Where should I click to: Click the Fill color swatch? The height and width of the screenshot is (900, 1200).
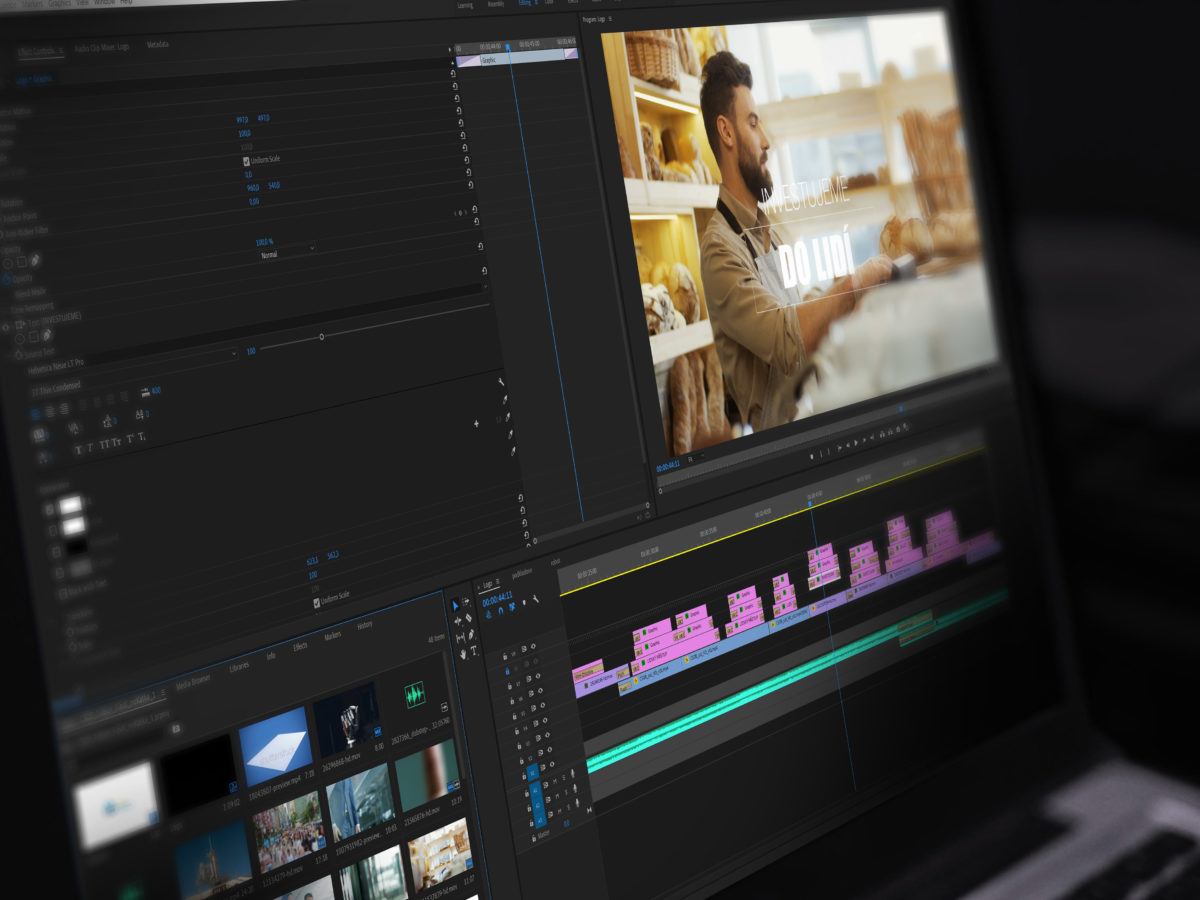[71, 505]
